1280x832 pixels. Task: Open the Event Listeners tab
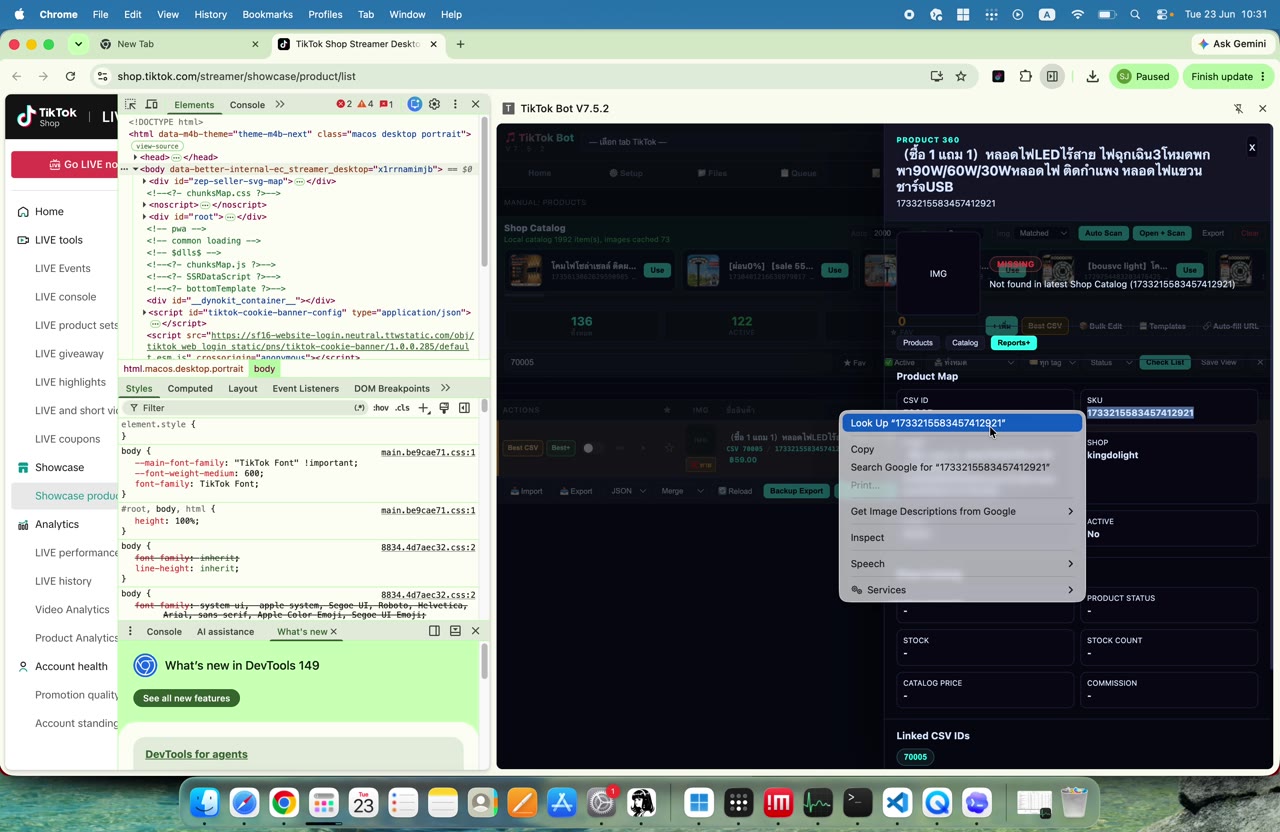(x=306, y=388)
